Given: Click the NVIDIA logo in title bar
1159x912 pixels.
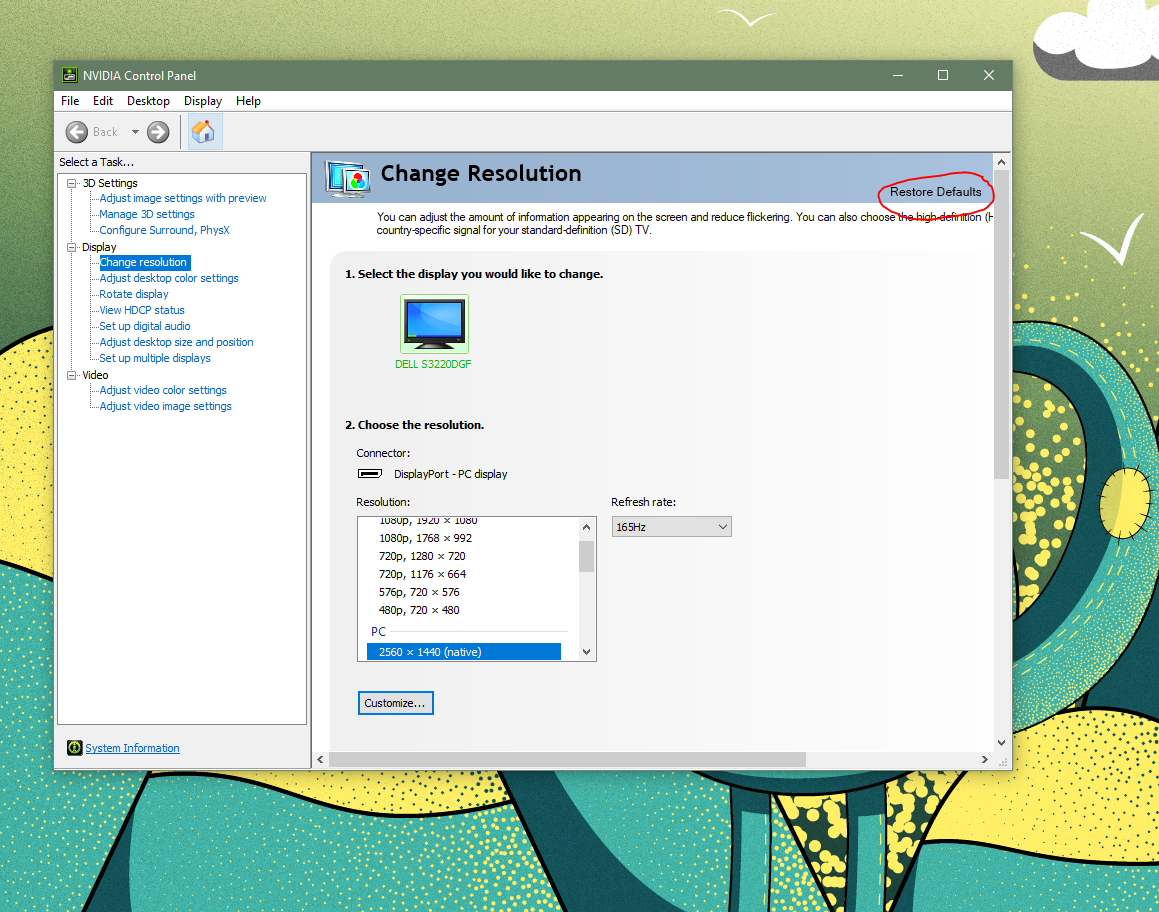Looking at the screenshot, I should tap(69, 75).
